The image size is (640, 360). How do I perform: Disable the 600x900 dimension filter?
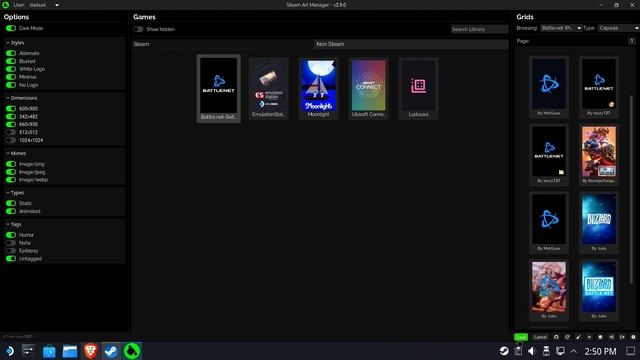[x=11, y=109]
